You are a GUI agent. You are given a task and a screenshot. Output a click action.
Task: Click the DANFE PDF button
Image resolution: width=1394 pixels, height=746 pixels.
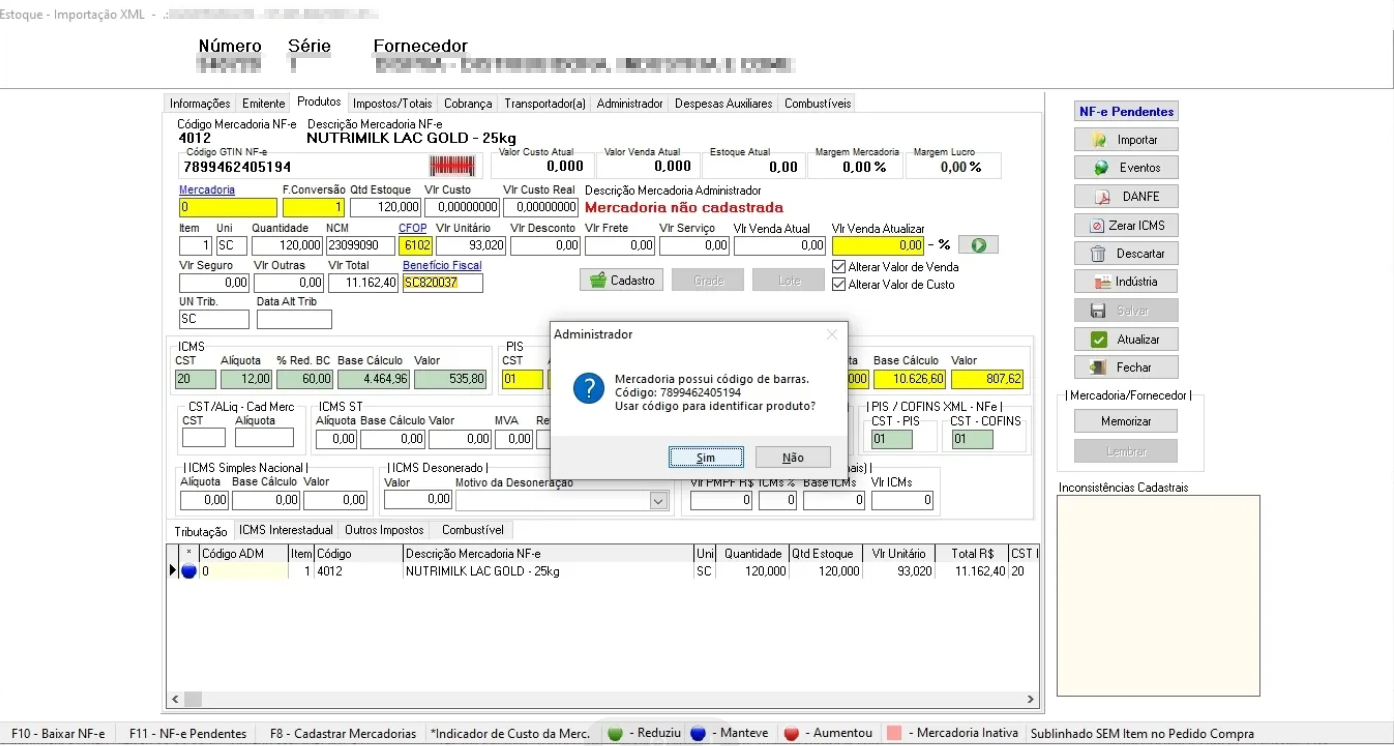(x=1126, y=196)
